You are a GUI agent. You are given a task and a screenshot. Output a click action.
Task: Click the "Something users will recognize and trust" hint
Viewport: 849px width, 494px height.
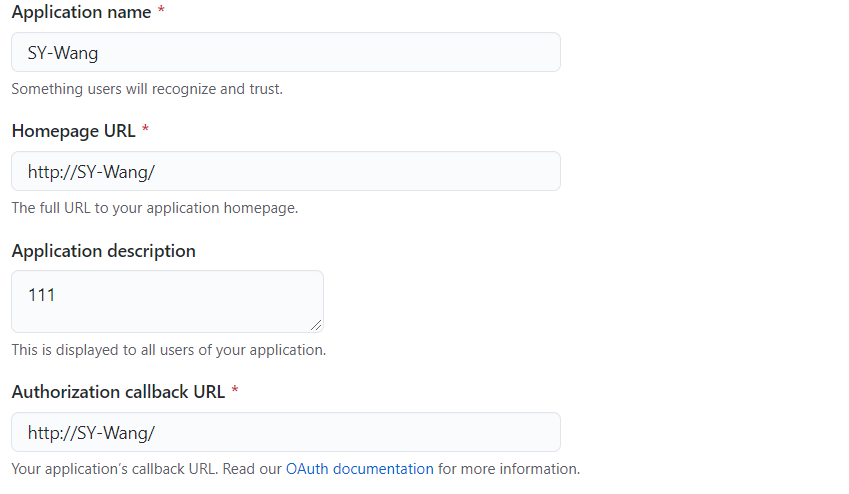point(147,89)
